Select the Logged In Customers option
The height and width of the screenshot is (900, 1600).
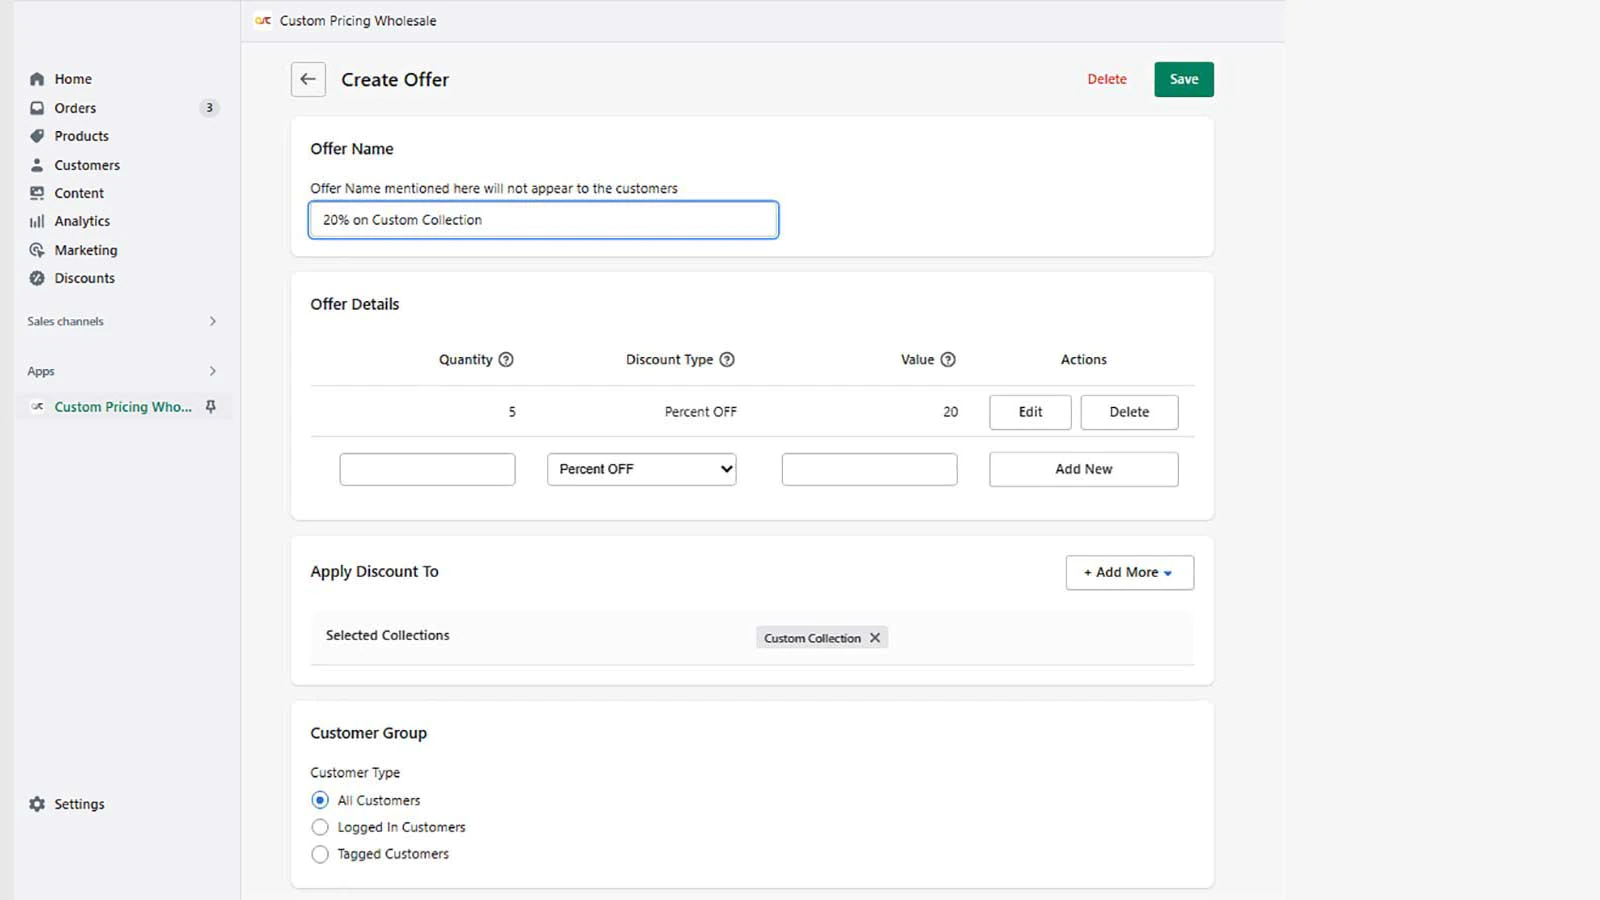320,827
